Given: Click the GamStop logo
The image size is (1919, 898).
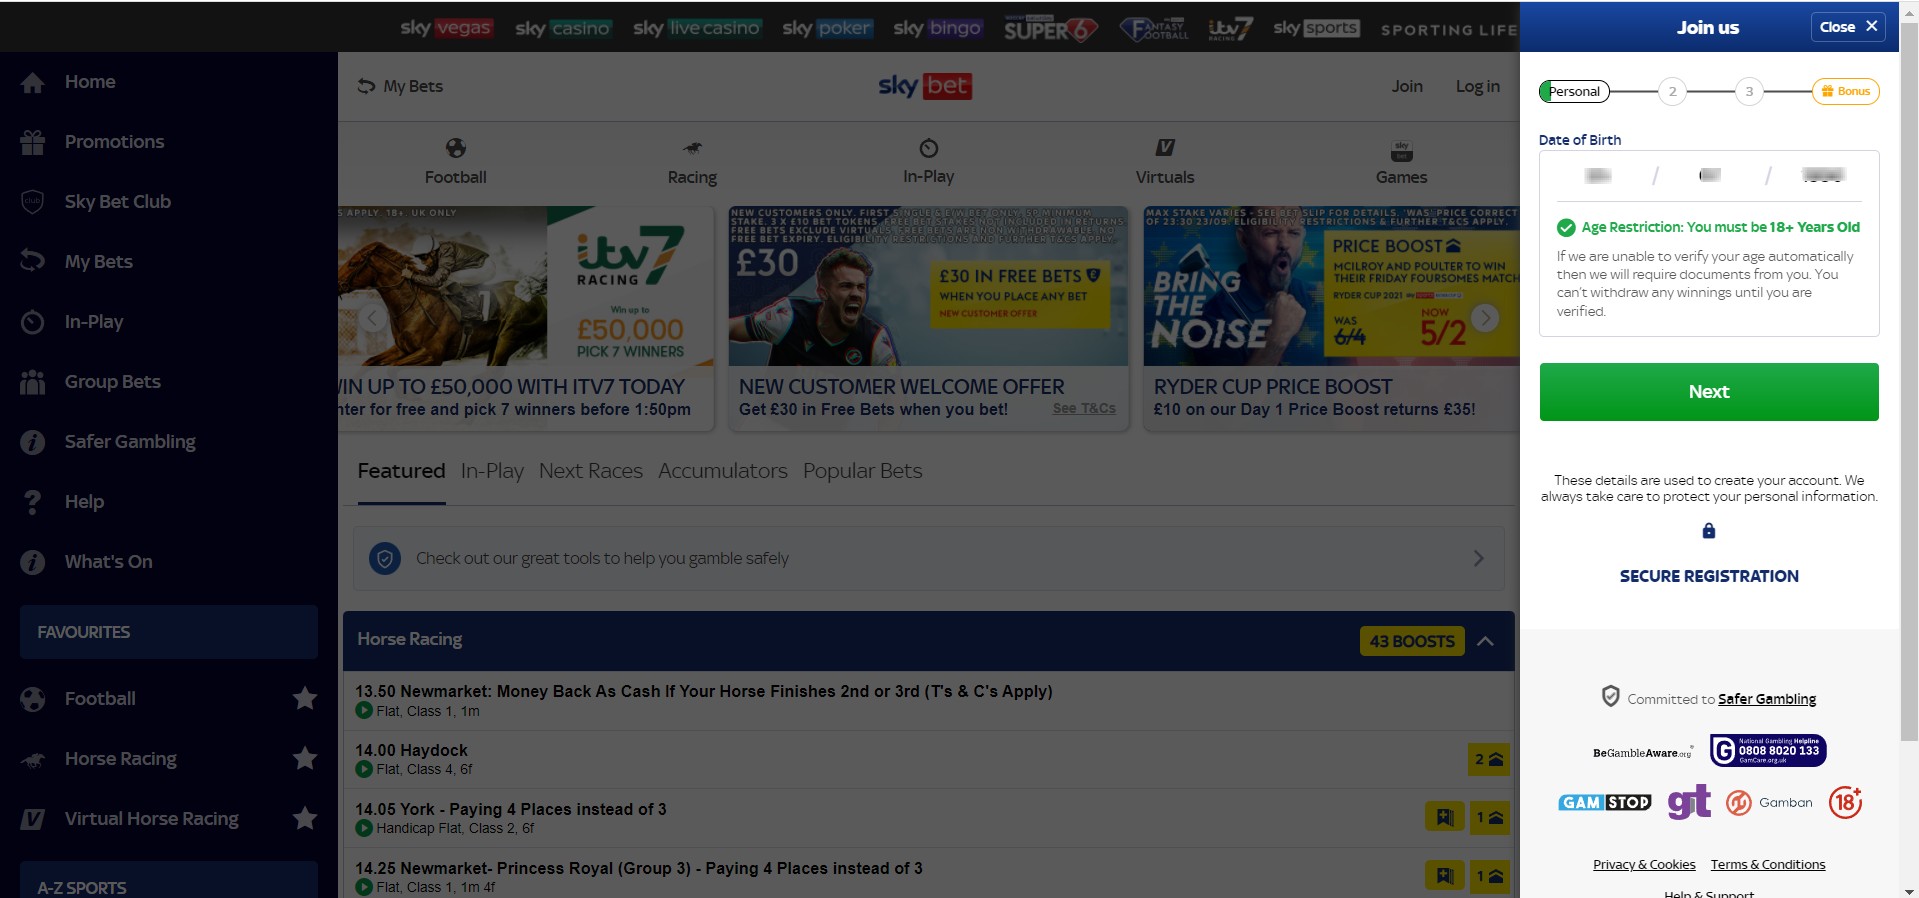Looking at the screenshot, I should pyautogui.click(x=1604, y=802).
